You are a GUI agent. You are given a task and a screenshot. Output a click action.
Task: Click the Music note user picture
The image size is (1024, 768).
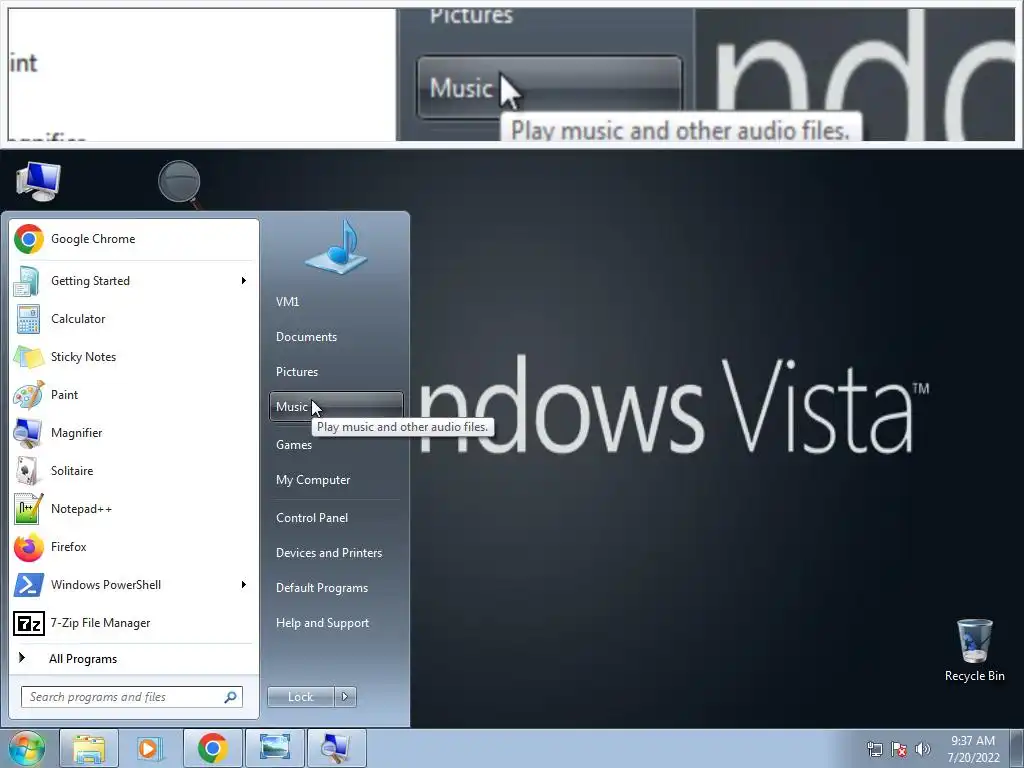click(336, 247)
